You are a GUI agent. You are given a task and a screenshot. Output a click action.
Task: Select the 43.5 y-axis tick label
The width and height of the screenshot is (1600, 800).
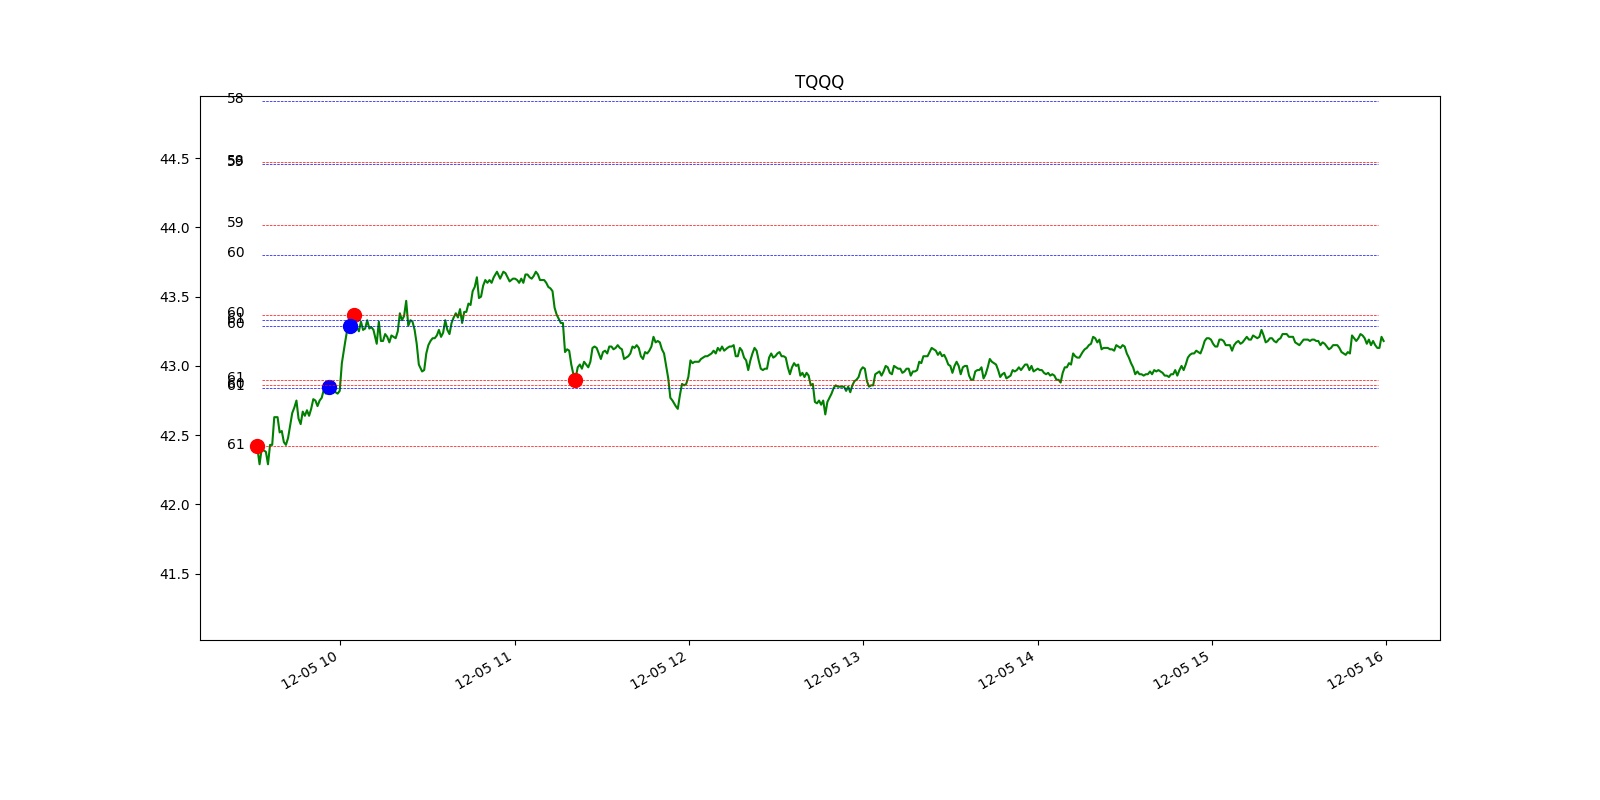tap(174, 298)
